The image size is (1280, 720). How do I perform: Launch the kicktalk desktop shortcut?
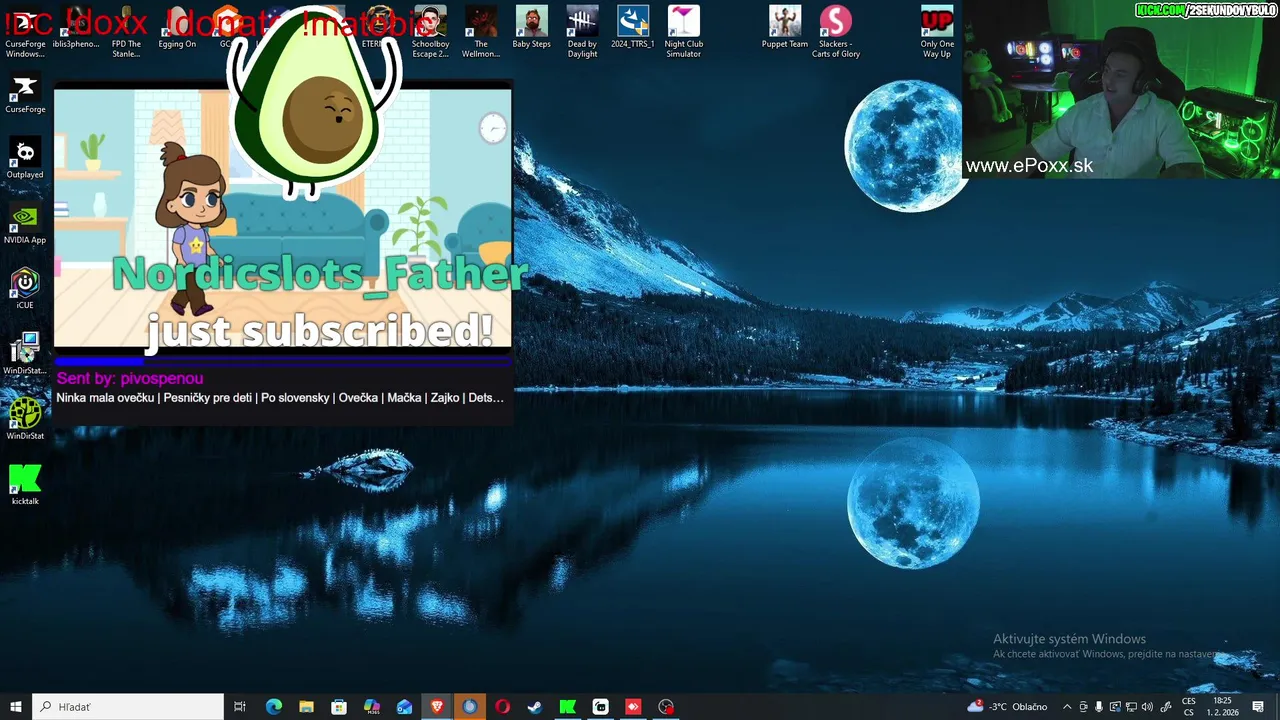click(x=25, y=485)
